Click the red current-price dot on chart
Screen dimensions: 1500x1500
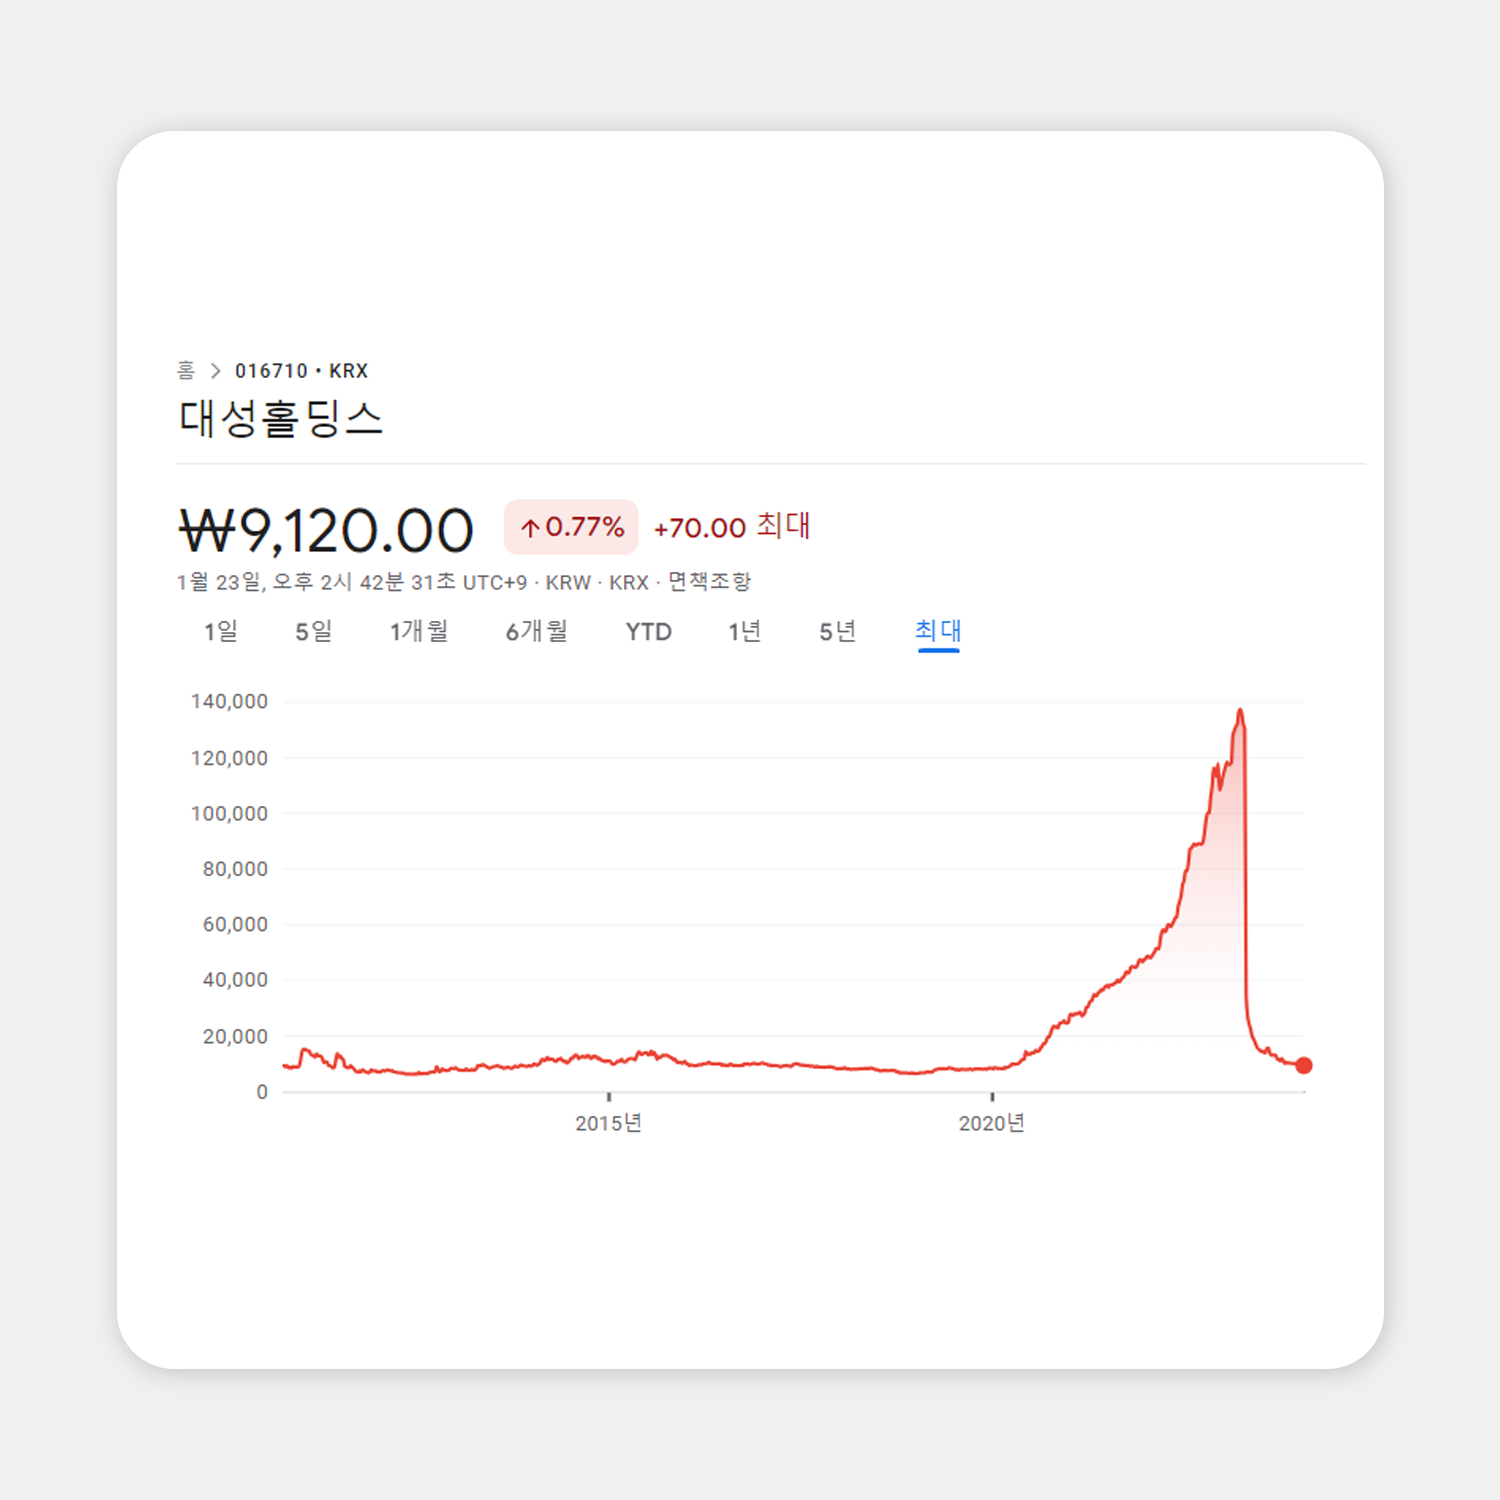point(1304,1066)
